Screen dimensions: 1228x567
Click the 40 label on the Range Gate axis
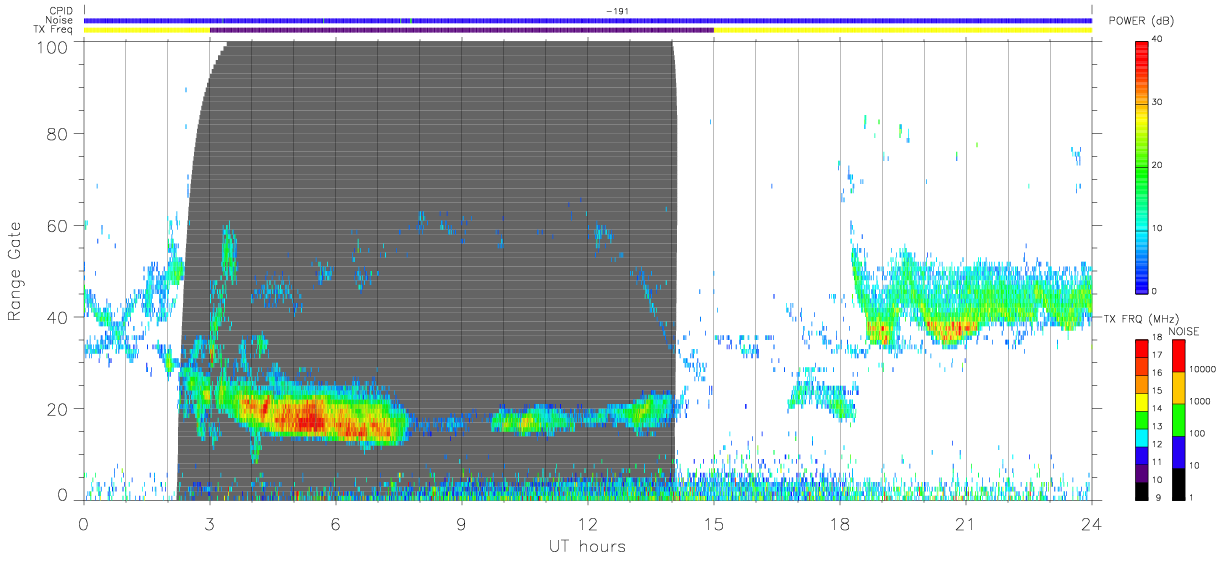point(58,317)
